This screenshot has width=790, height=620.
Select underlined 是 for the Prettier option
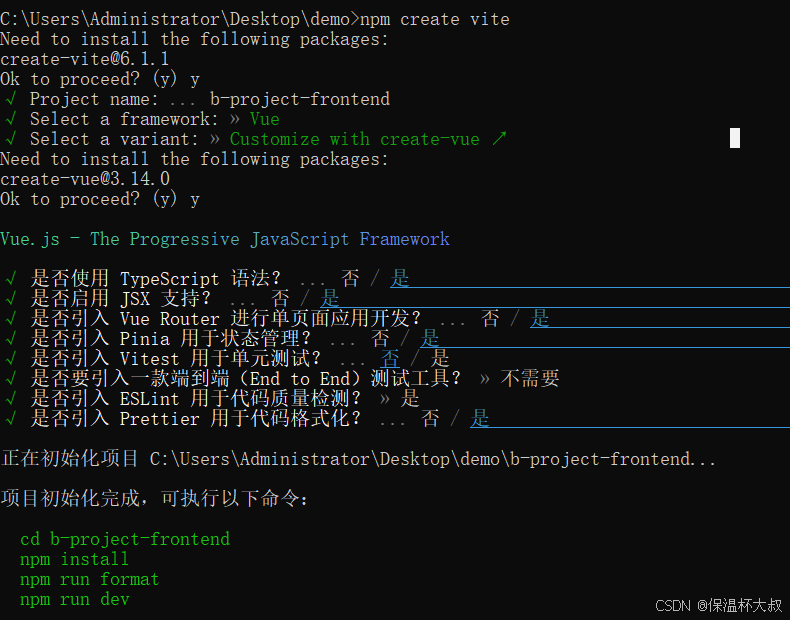(480, 419)
